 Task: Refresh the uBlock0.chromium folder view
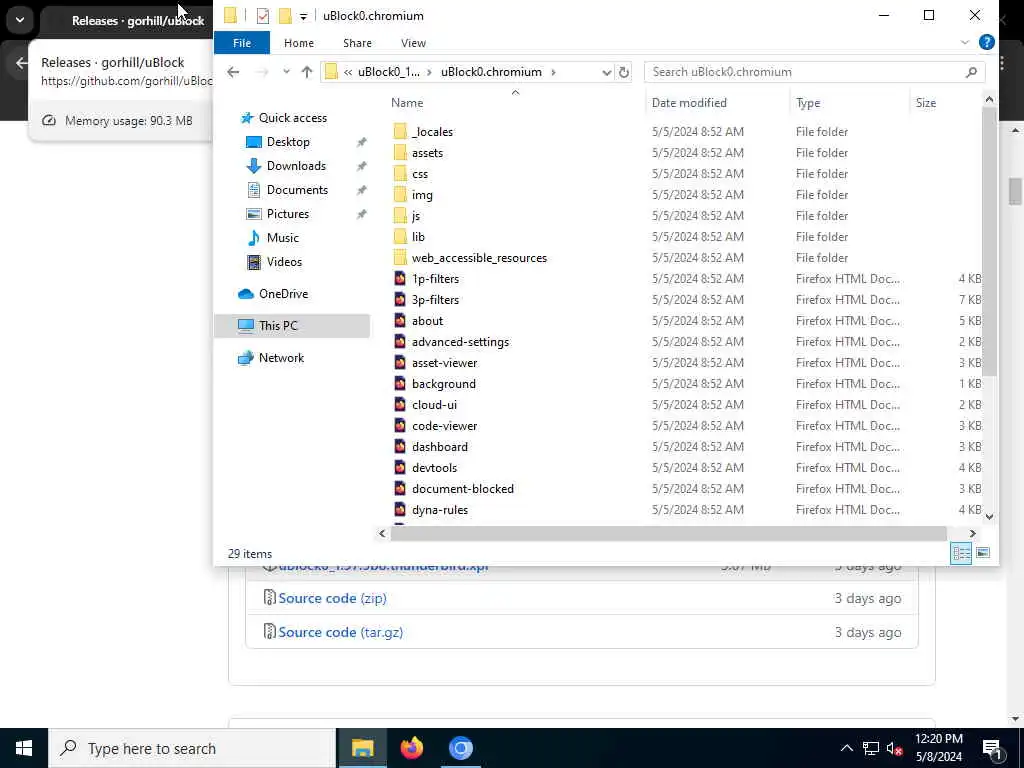point(624,72)
